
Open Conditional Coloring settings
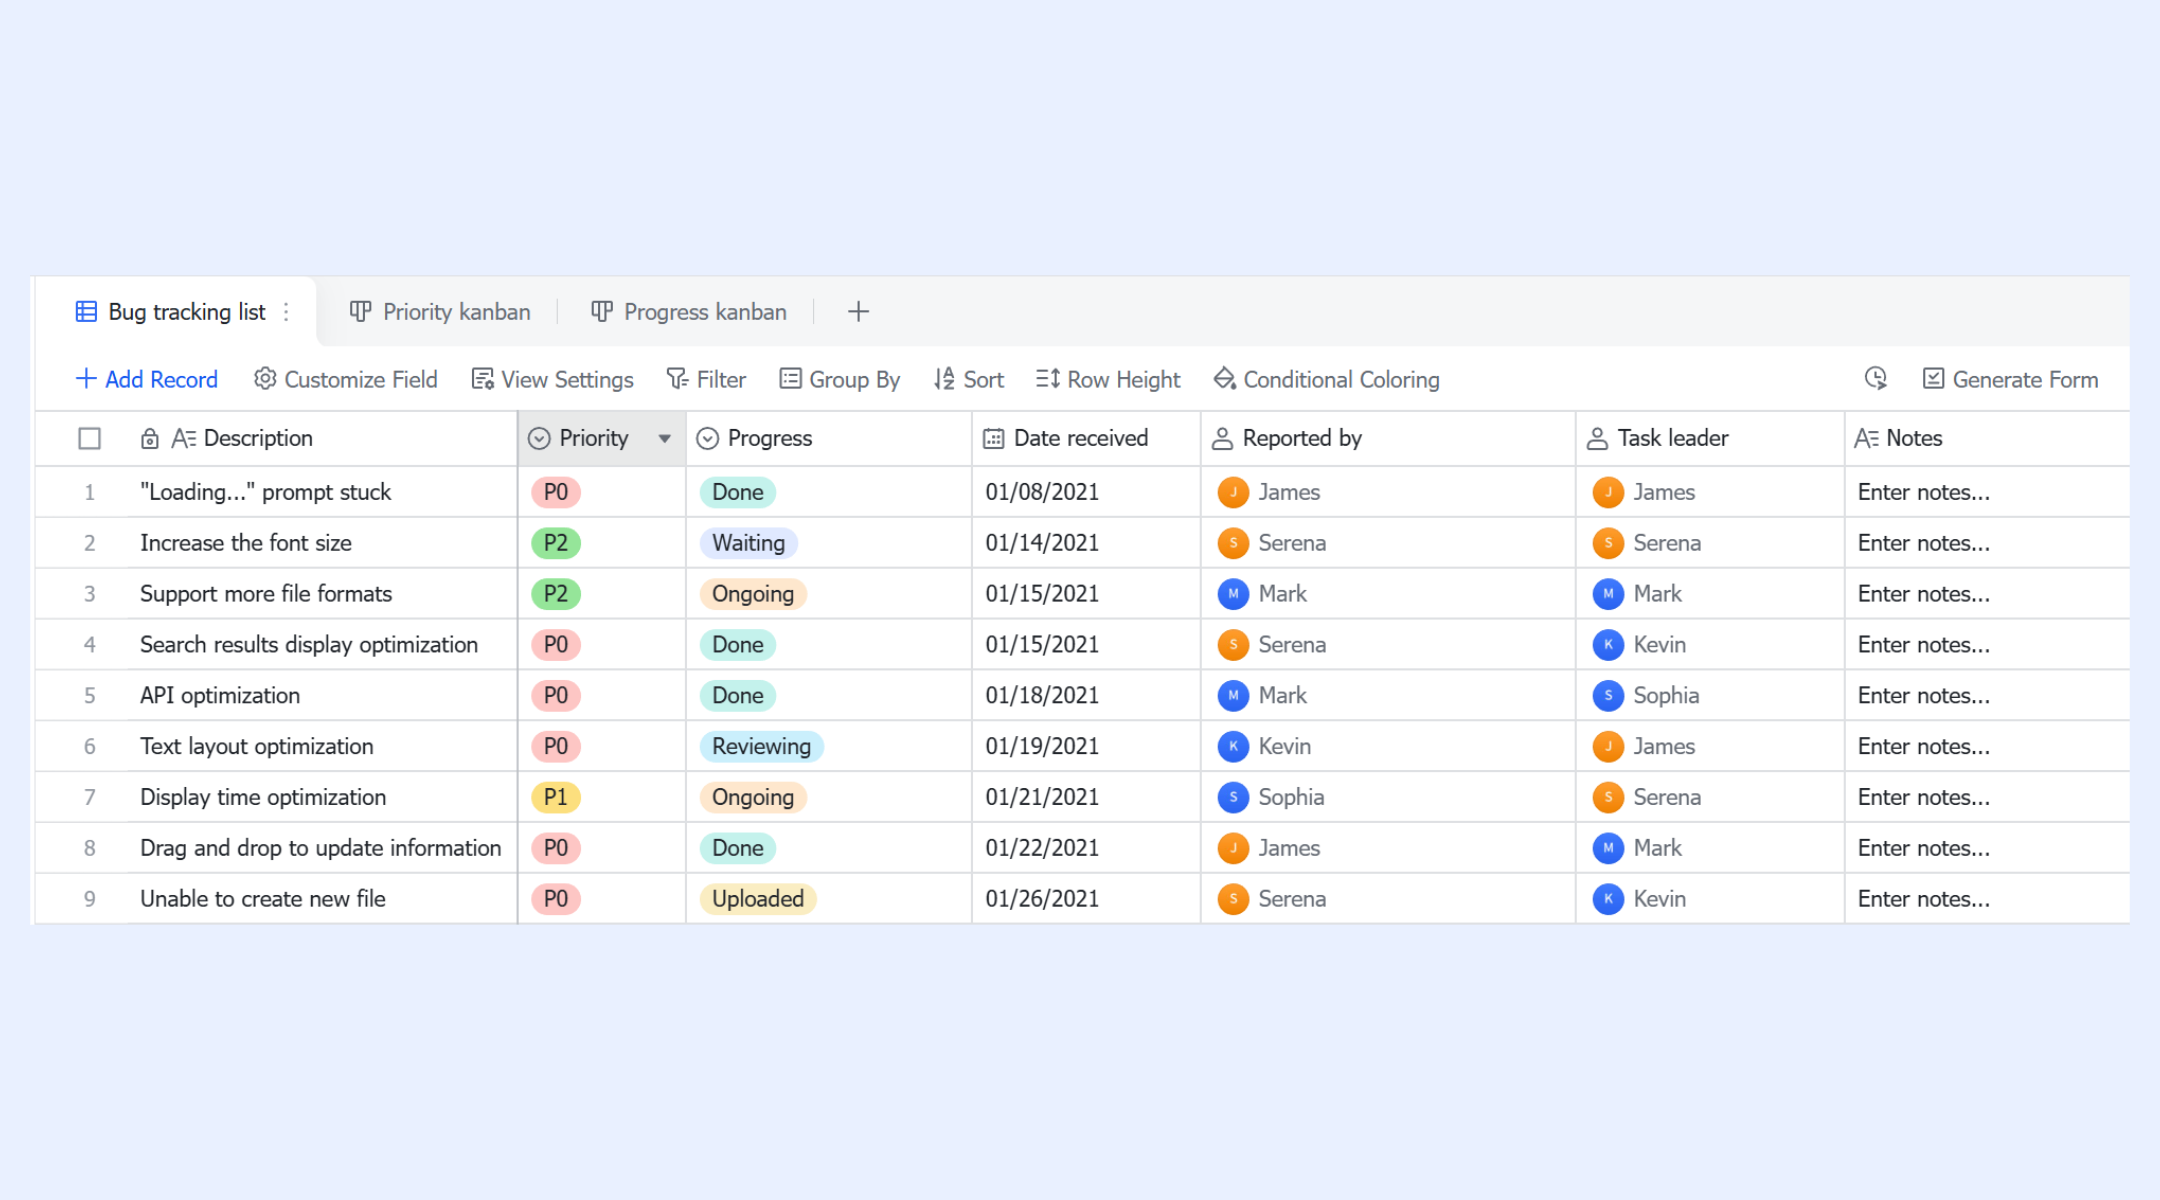(1326, 379)
